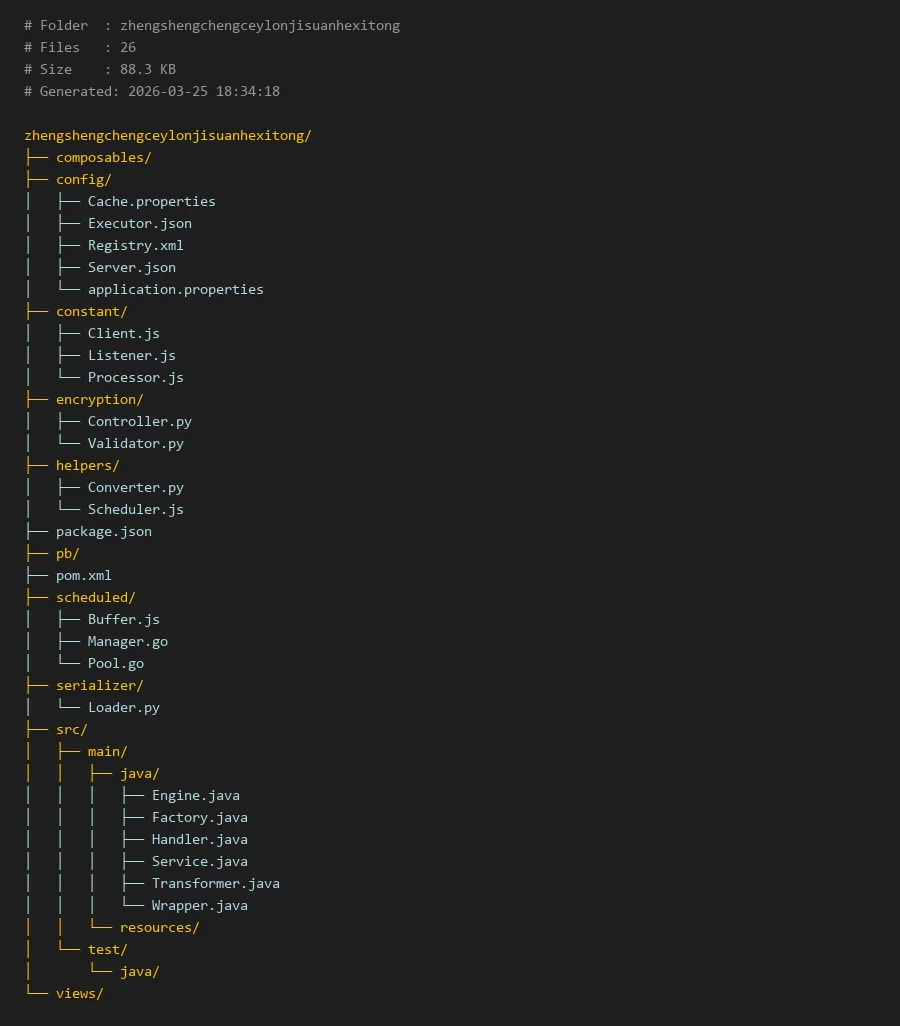
Task: Open Cache.properties file
Action: click(x=151, y=201)
